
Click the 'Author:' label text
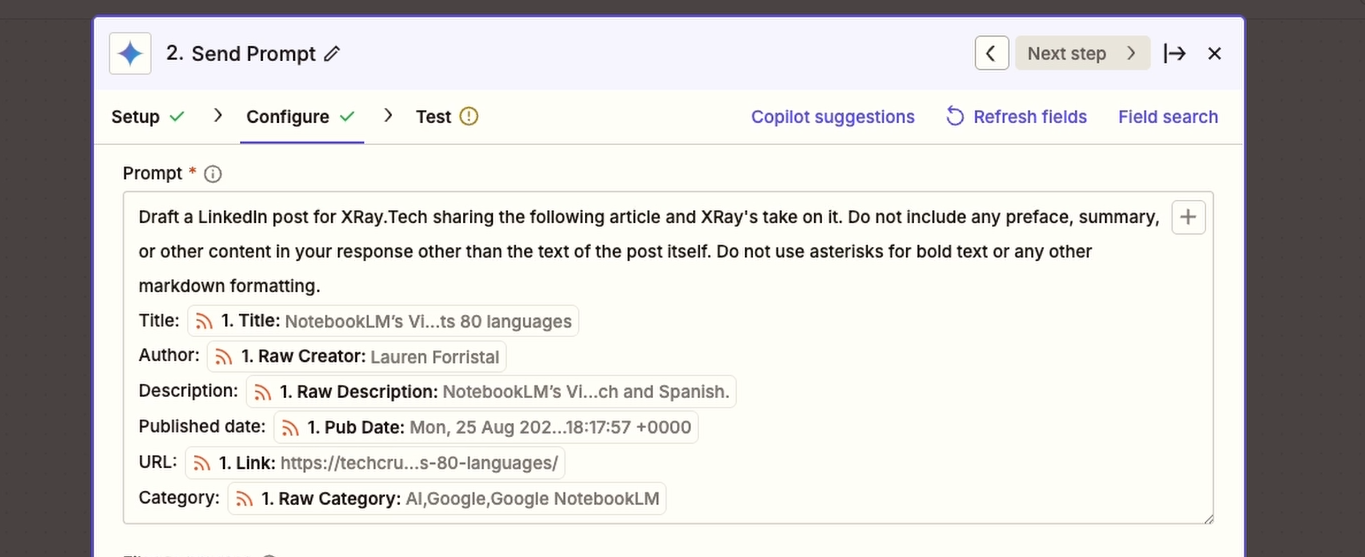pos(169,355)
